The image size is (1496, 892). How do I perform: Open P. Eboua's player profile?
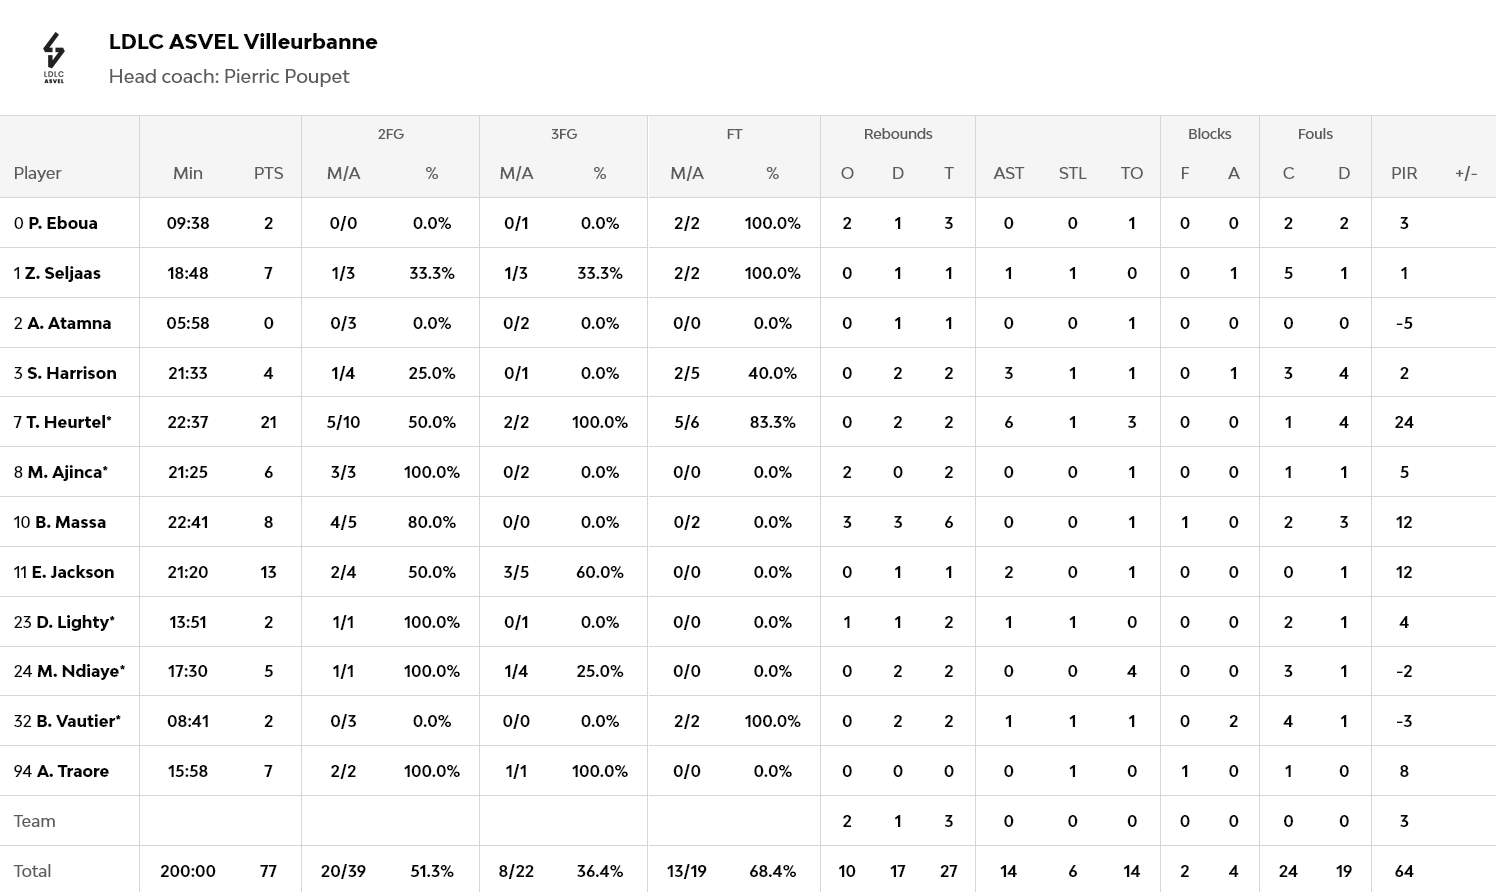tap(62, 223)
